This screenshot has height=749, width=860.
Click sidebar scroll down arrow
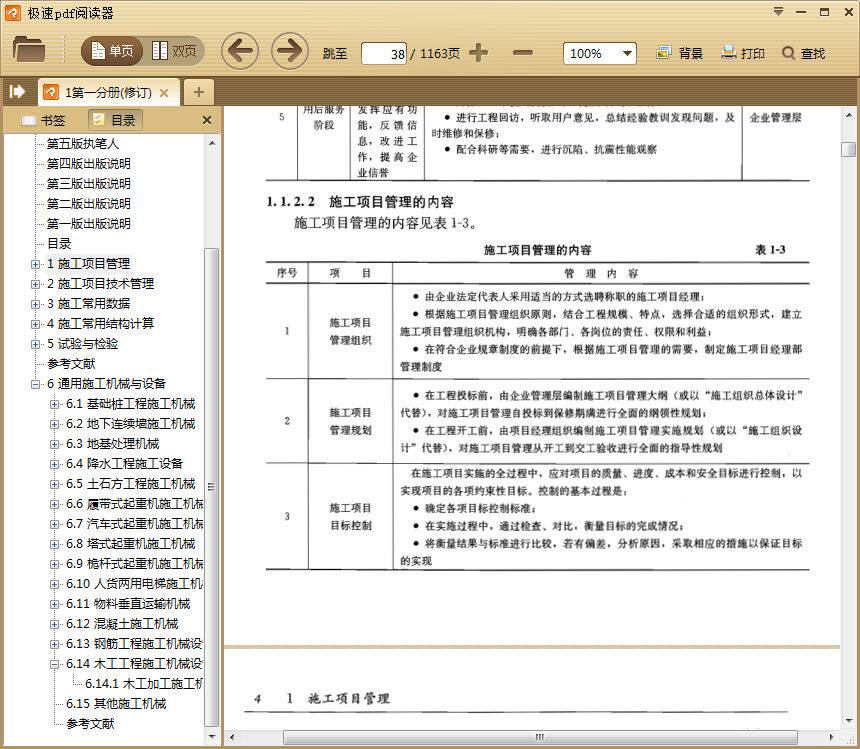pos(212,736)
